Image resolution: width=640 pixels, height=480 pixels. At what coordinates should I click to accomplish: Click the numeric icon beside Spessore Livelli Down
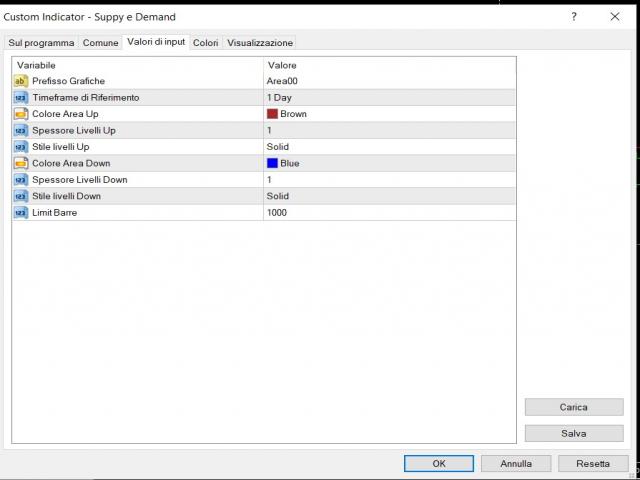coord(21,180)
